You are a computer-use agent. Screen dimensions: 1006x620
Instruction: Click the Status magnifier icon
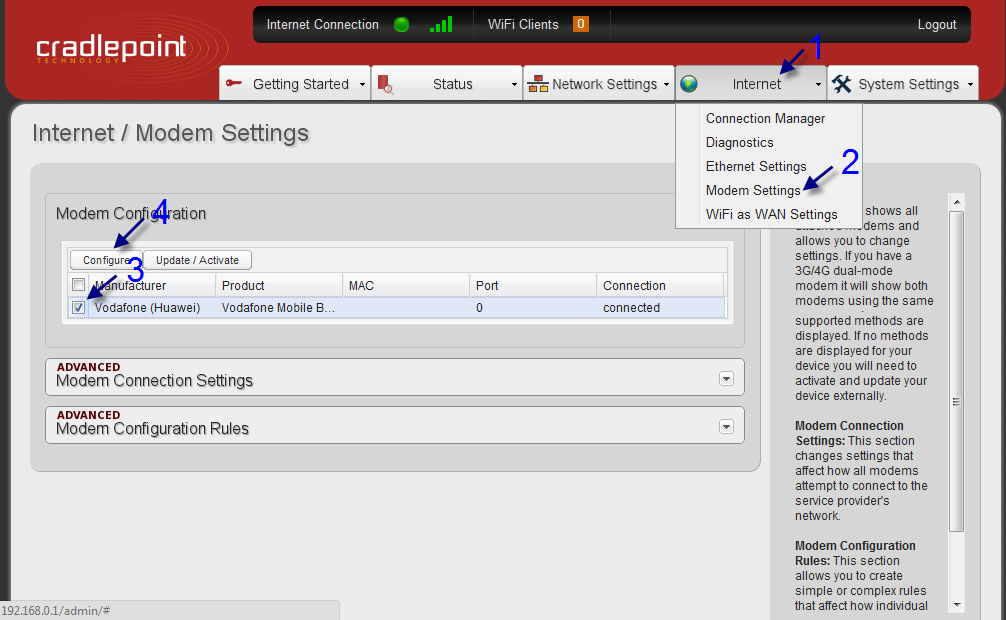(x=386, y=85)
